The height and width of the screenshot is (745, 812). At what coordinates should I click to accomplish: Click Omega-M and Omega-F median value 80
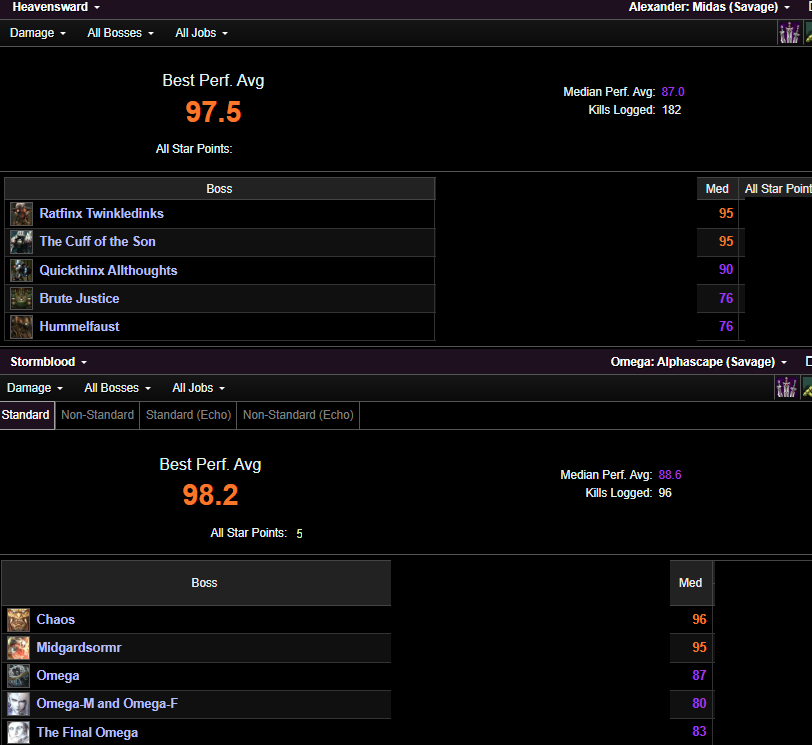click(699, 703)
